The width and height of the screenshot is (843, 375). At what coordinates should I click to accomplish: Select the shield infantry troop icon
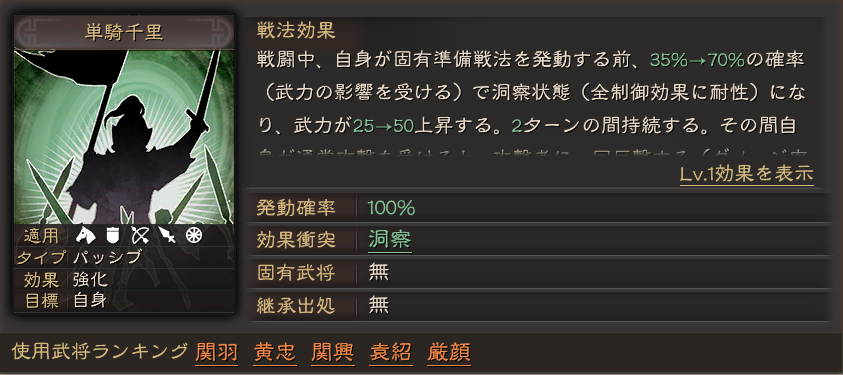112,235
